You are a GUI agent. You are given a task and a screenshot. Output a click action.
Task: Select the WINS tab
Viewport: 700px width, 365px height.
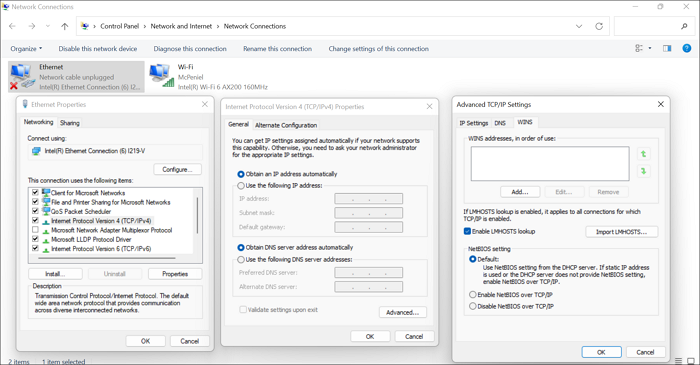click(525, 122)
